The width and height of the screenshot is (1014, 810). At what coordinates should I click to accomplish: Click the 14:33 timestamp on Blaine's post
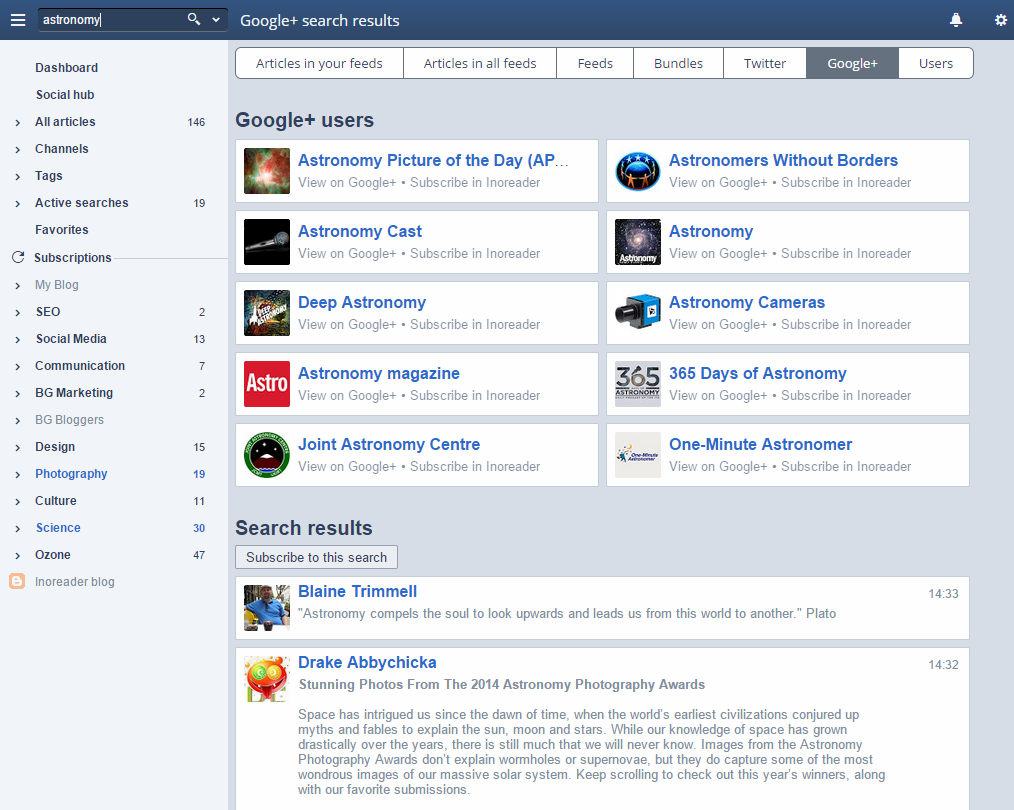(x=944, y=593)
